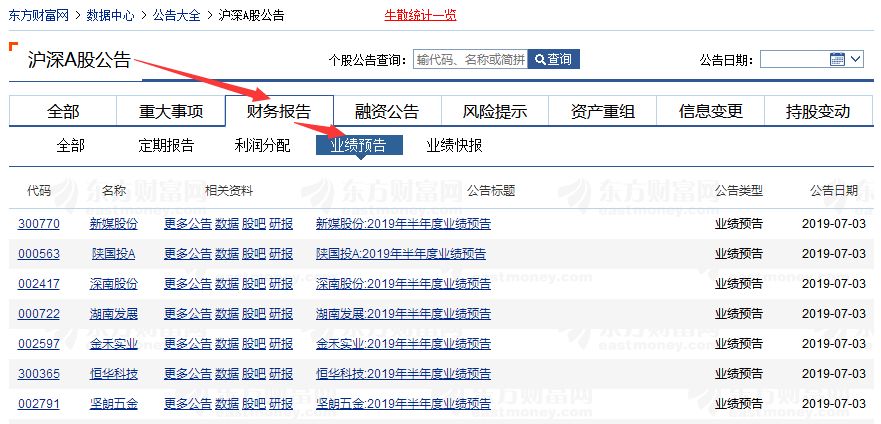881x424 pixels.
Task: Open the 东方财富网 breadcrumb link
Action: (38, 15)
